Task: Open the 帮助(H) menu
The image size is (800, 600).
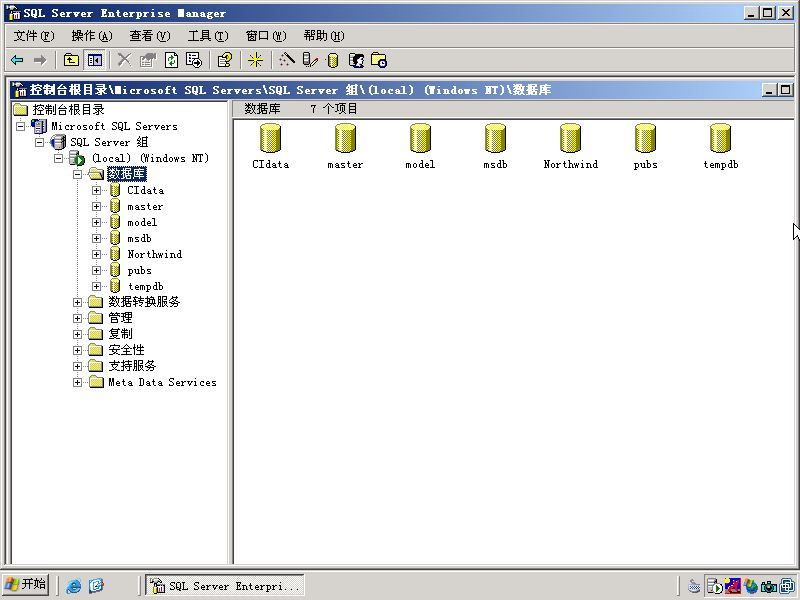Action: [324, 36]
